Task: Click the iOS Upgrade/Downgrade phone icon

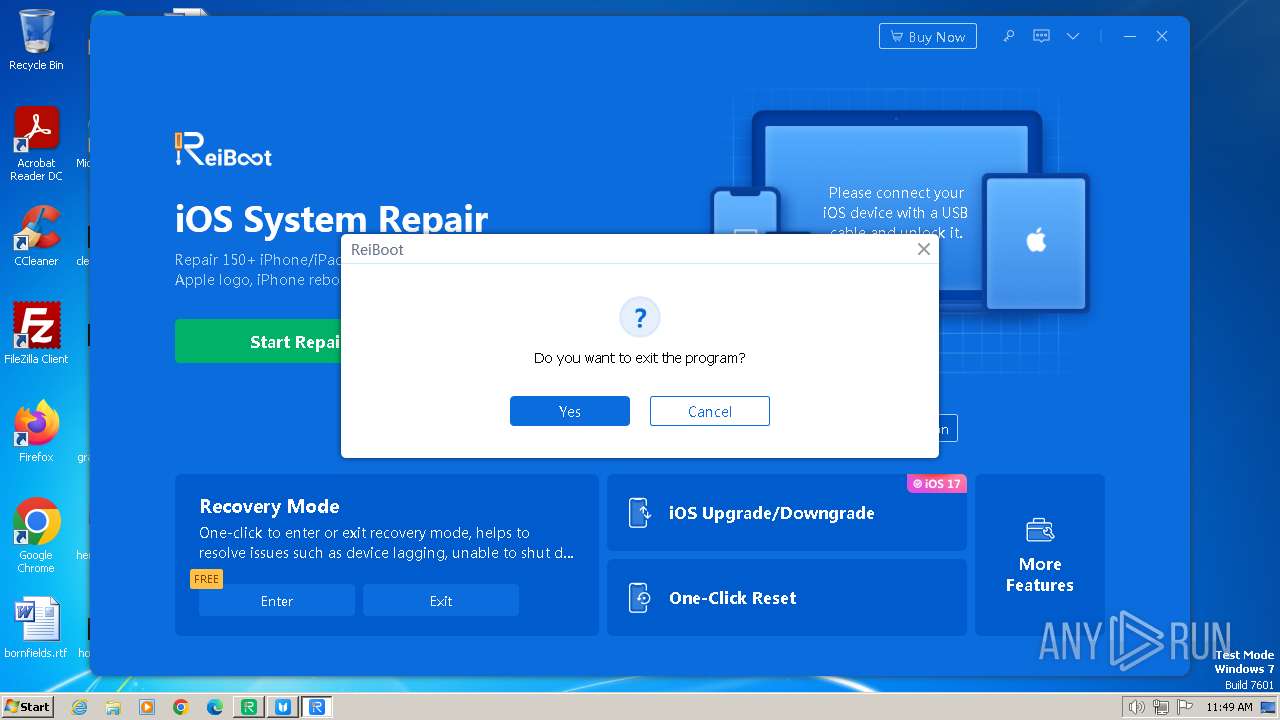Action: click(x=639, y=512)
